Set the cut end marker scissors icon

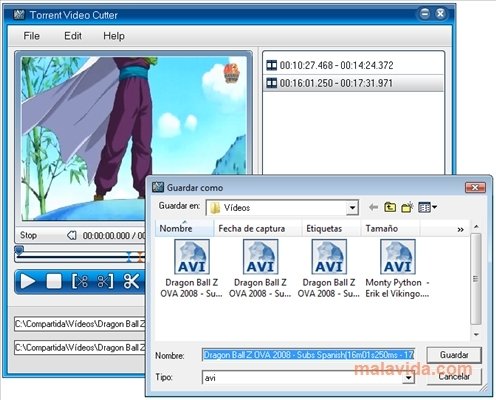point(105,282)
